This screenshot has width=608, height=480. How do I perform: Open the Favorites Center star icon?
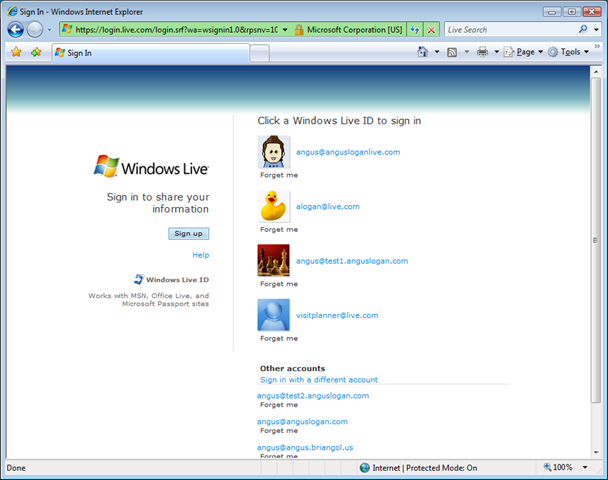[x=16, y=52]
